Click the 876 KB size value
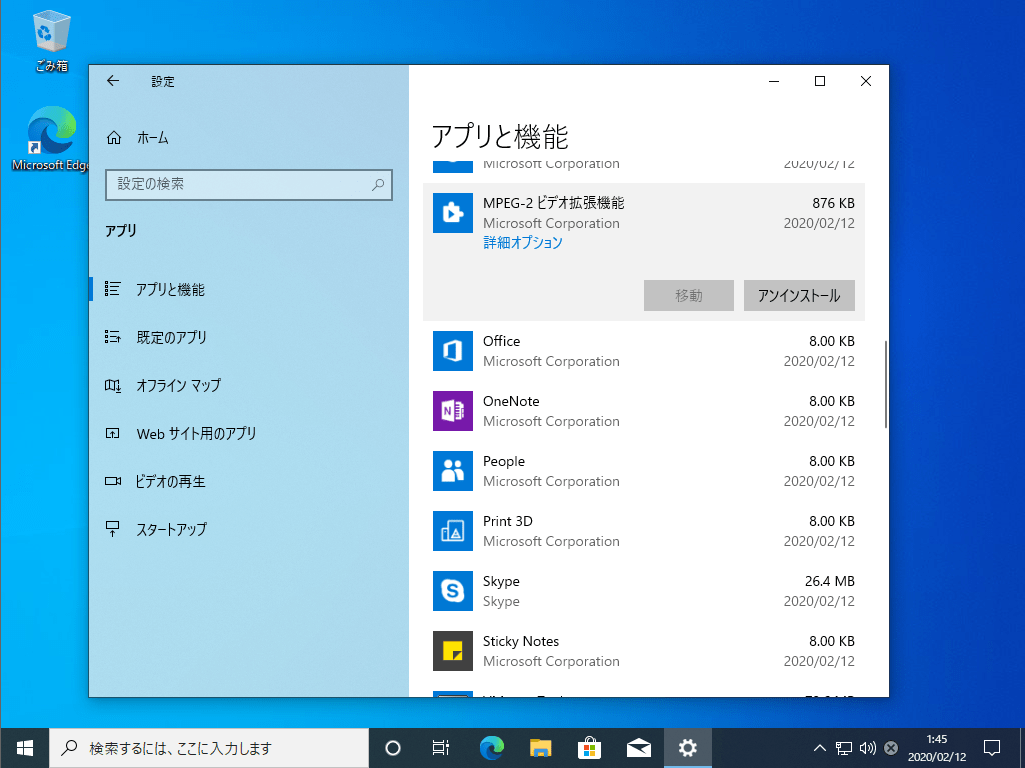The width and height of the screenshot is (1025, 768). pos(833,203)
